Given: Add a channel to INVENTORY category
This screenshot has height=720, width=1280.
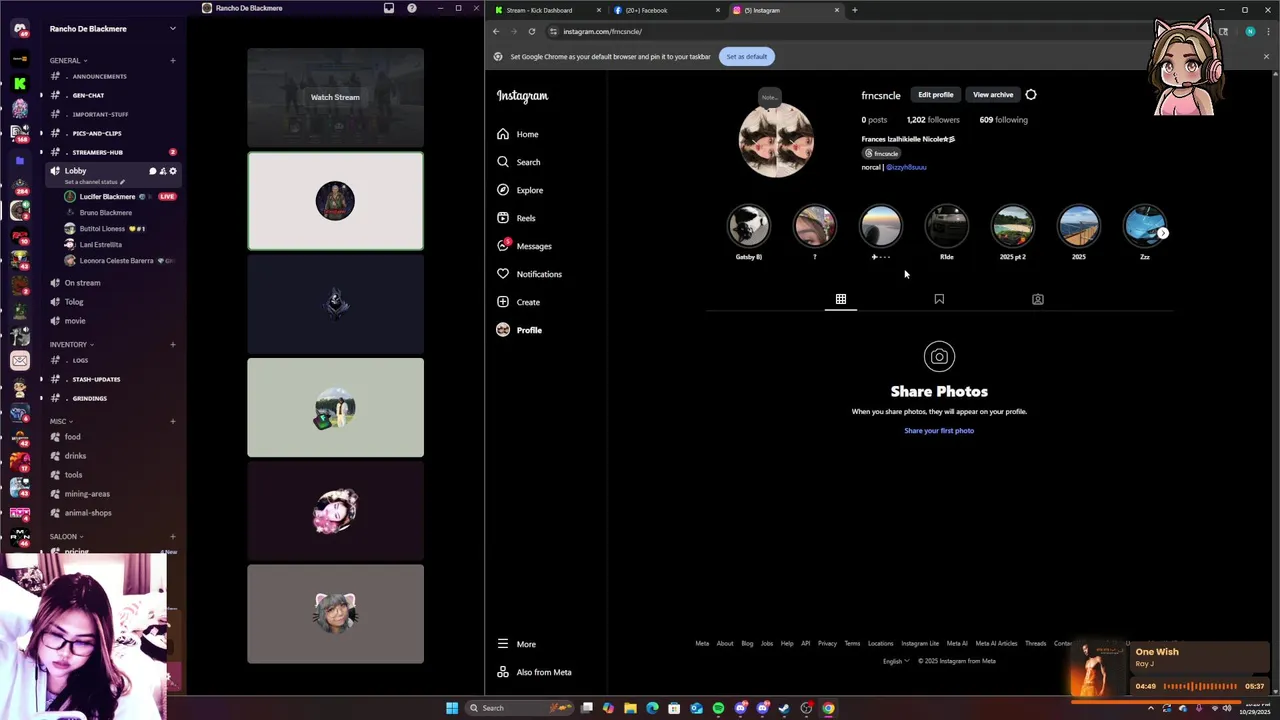Looking at the screenshot, I should pyautogui.click(x=172, y=344).
